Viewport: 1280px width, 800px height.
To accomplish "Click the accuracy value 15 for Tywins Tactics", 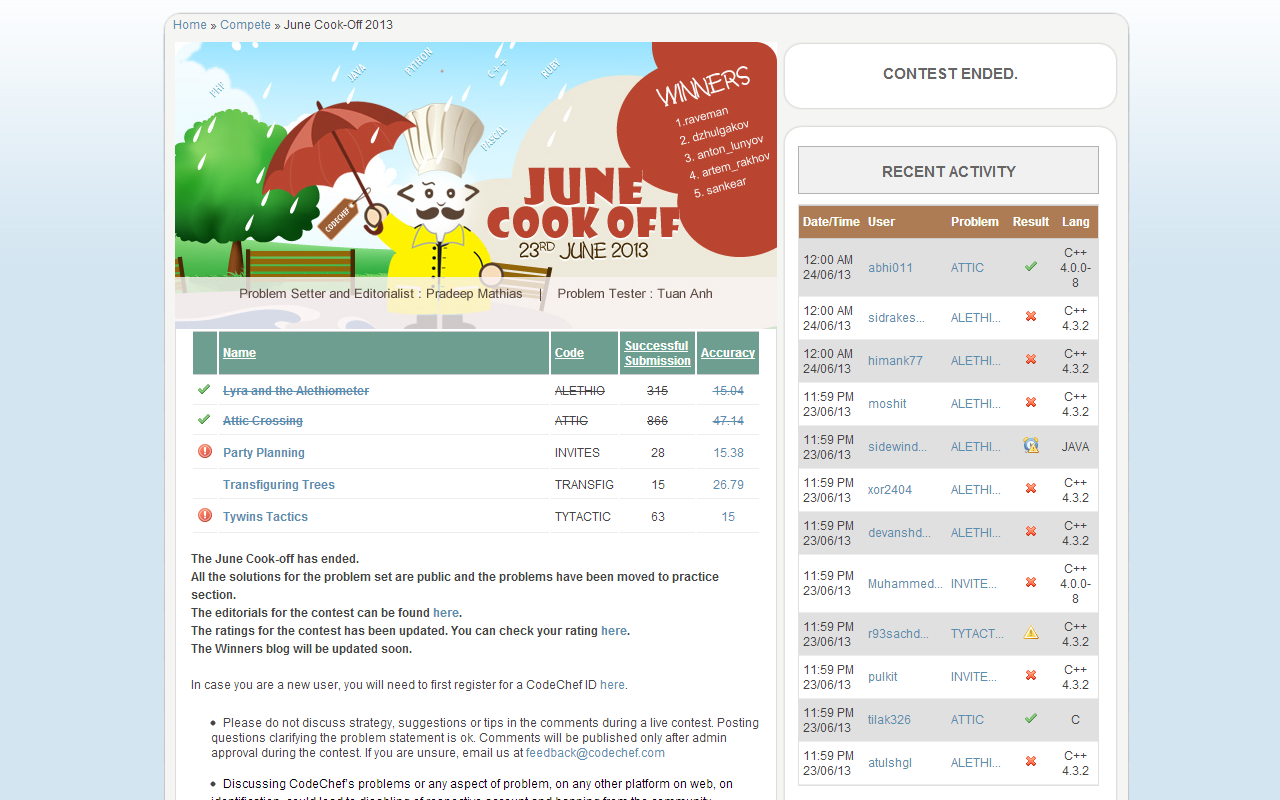I will click(728, 517).
